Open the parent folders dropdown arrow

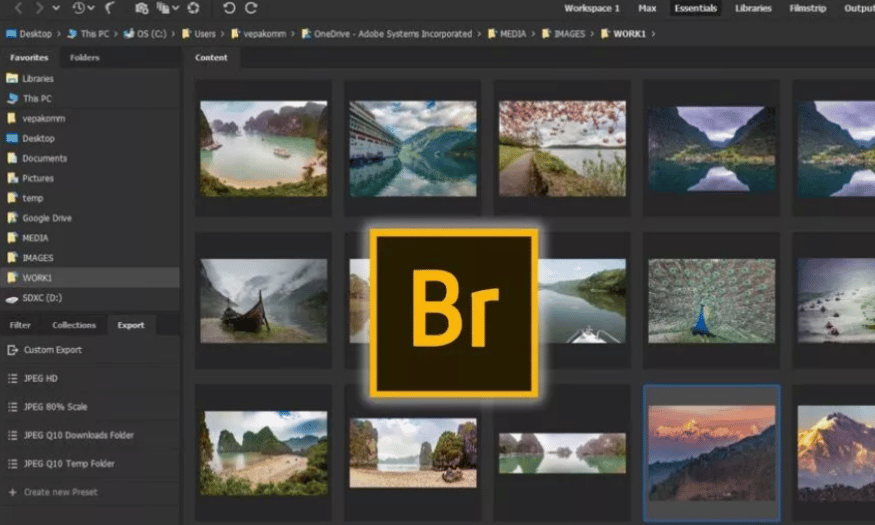pyautogui.click(x=56, y=8)
